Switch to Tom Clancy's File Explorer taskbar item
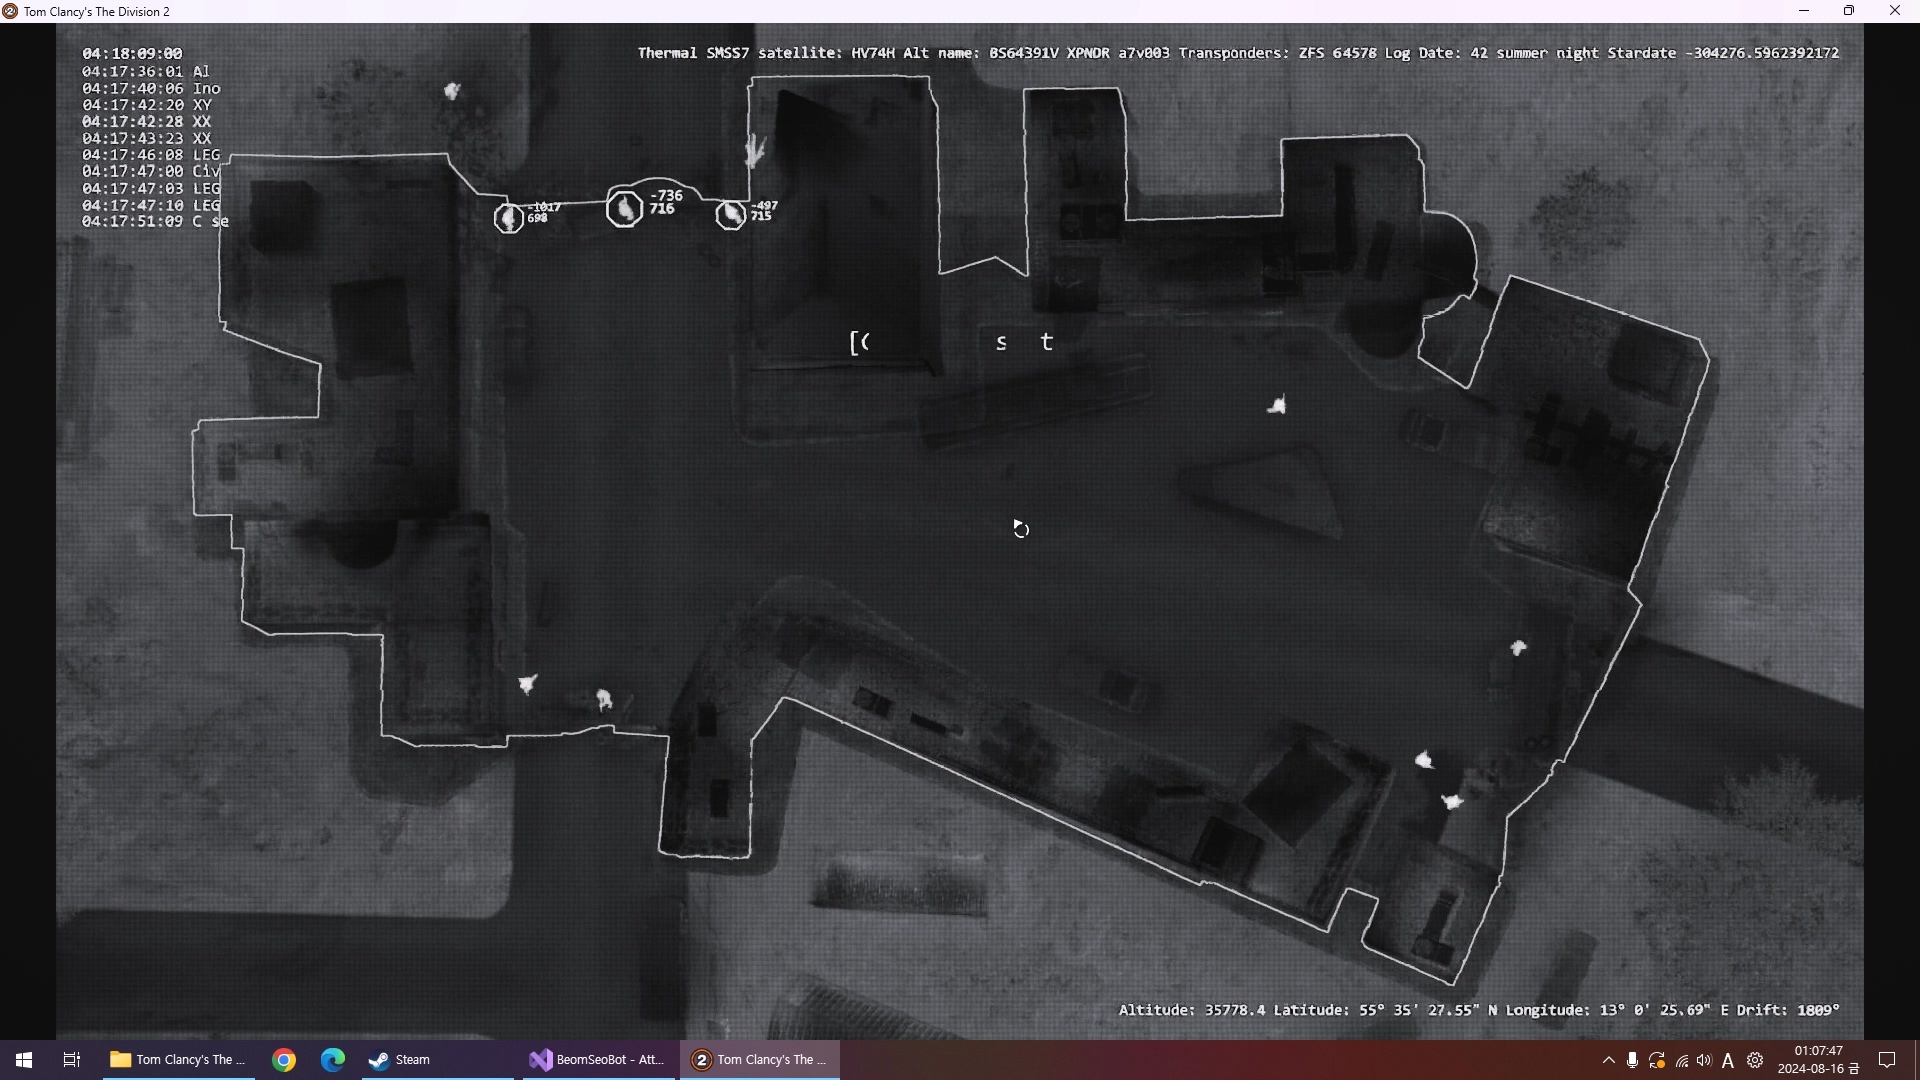1920x1080 pixels. point(178,1060)
